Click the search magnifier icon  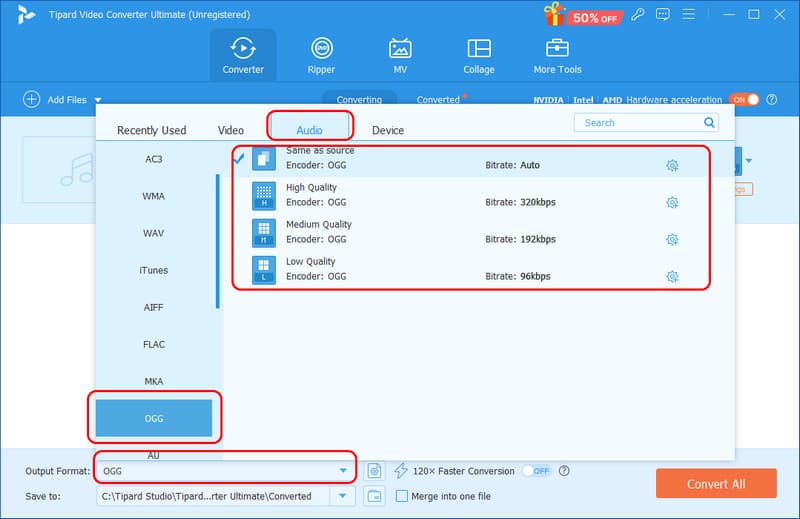tap(709, 122)
